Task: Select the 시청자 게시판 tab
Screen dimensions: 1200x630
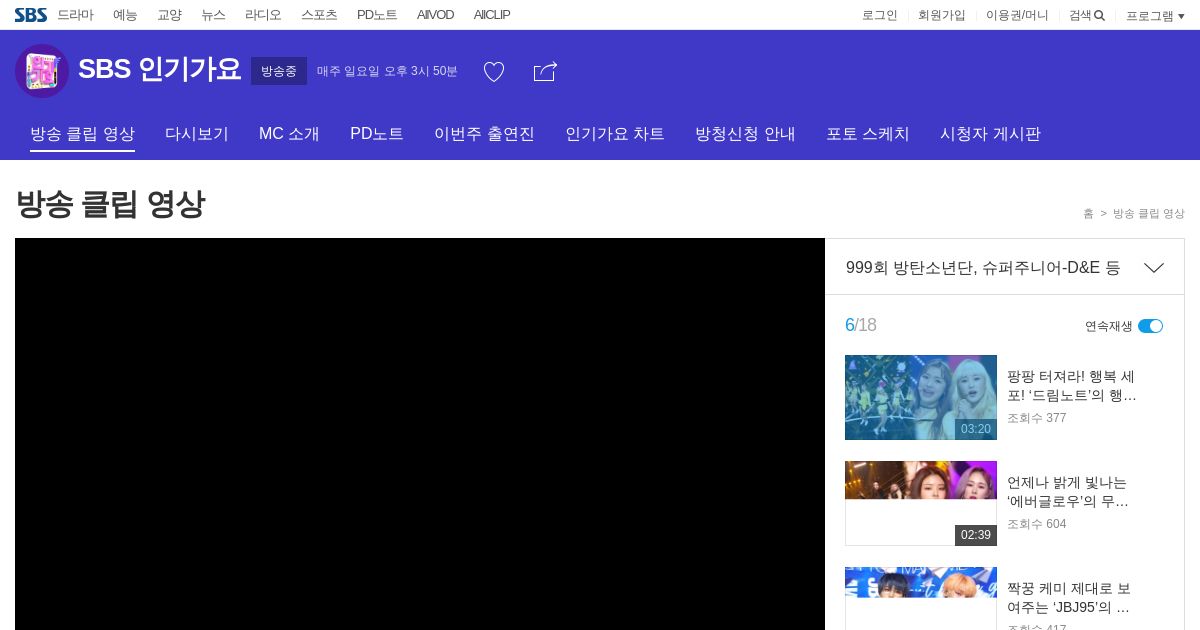Action: [990, 134]
